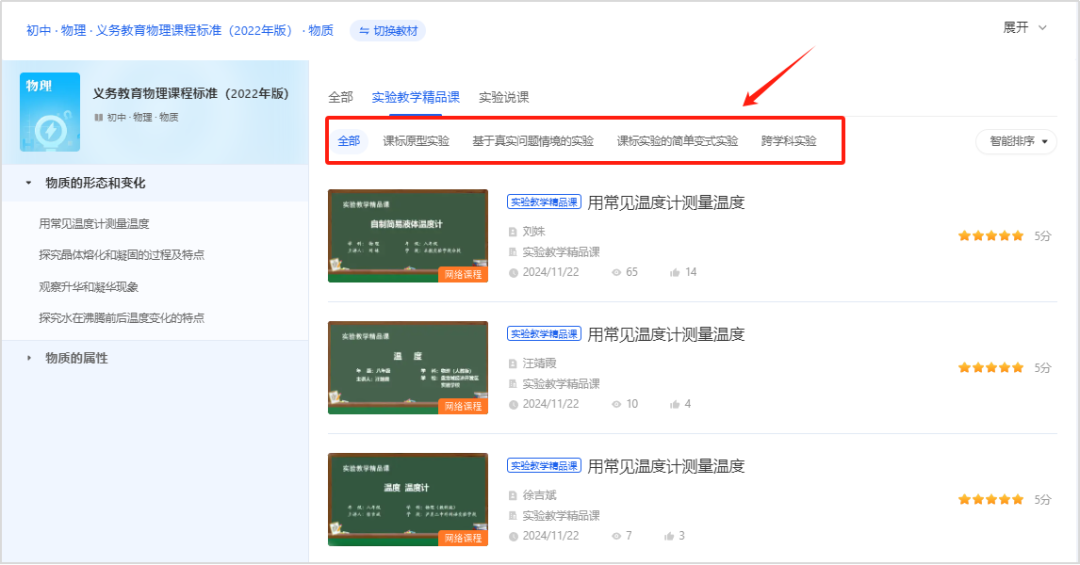Screen dimensions: 1080x565
Task: Open the 智能排序 sort dropdown
Action: click(1017, 141)
